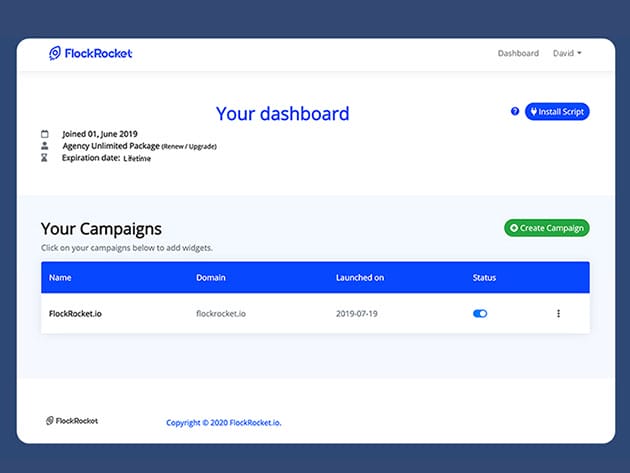The image size is (630, 473).
Task: Click the Launched on column header
Action: pos(360,277)
